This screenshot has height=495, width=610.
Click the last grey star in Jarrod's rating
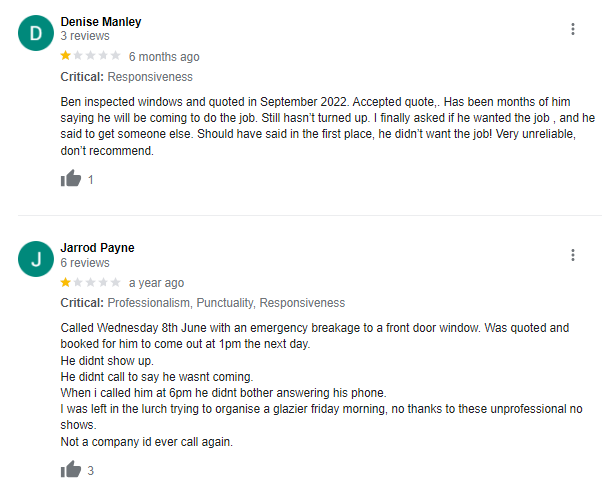point(116,282)
